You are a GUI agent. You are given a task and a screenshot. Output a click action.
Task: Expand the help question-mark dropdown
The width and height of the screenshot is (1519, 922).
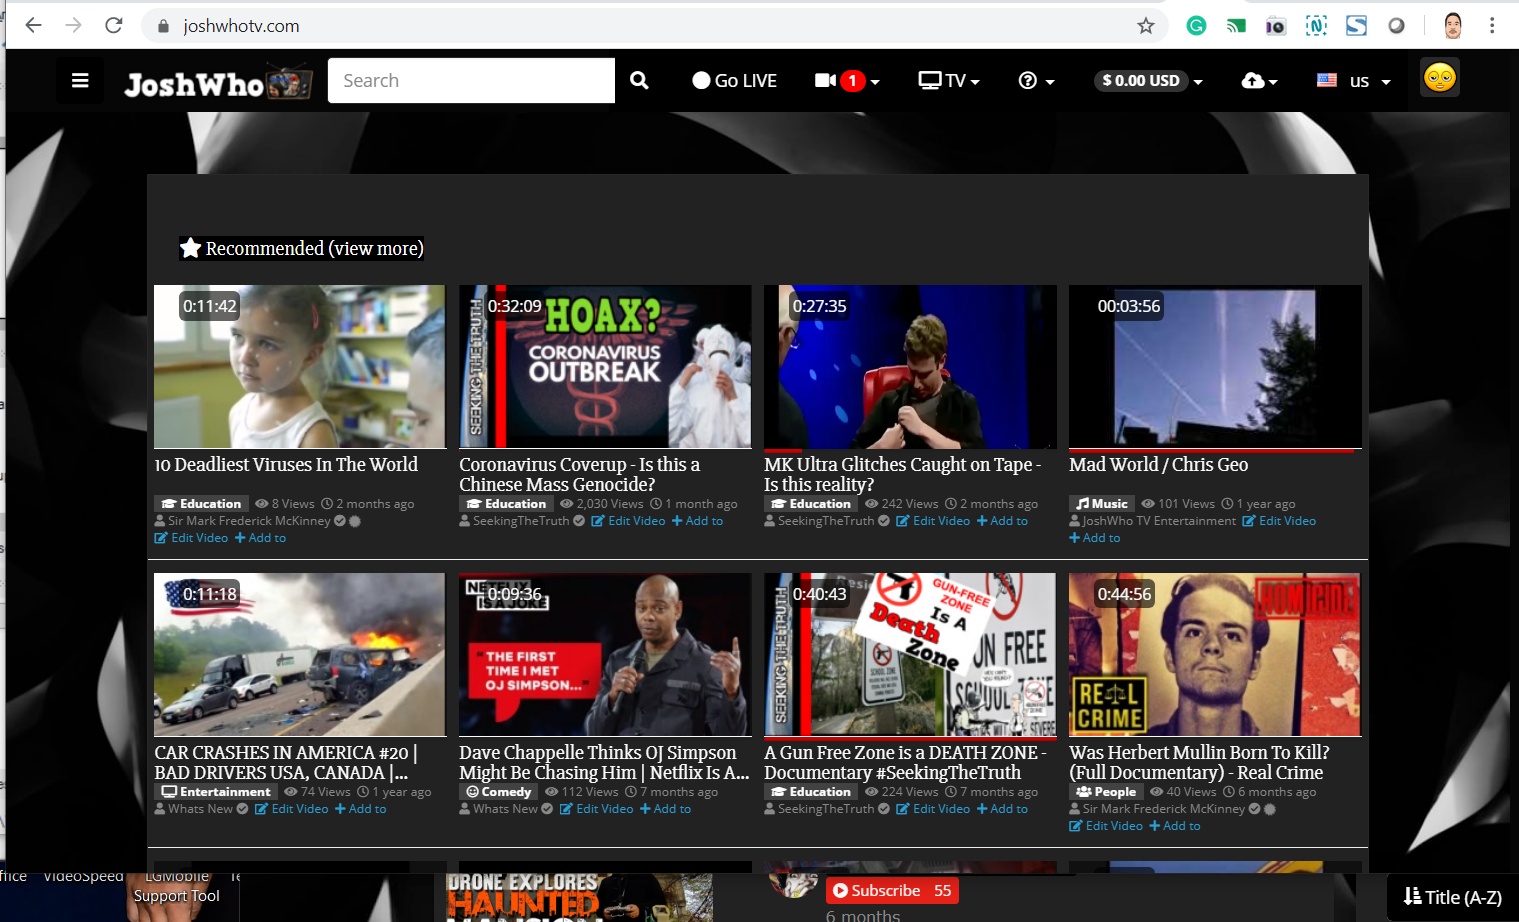(1036, 81)
